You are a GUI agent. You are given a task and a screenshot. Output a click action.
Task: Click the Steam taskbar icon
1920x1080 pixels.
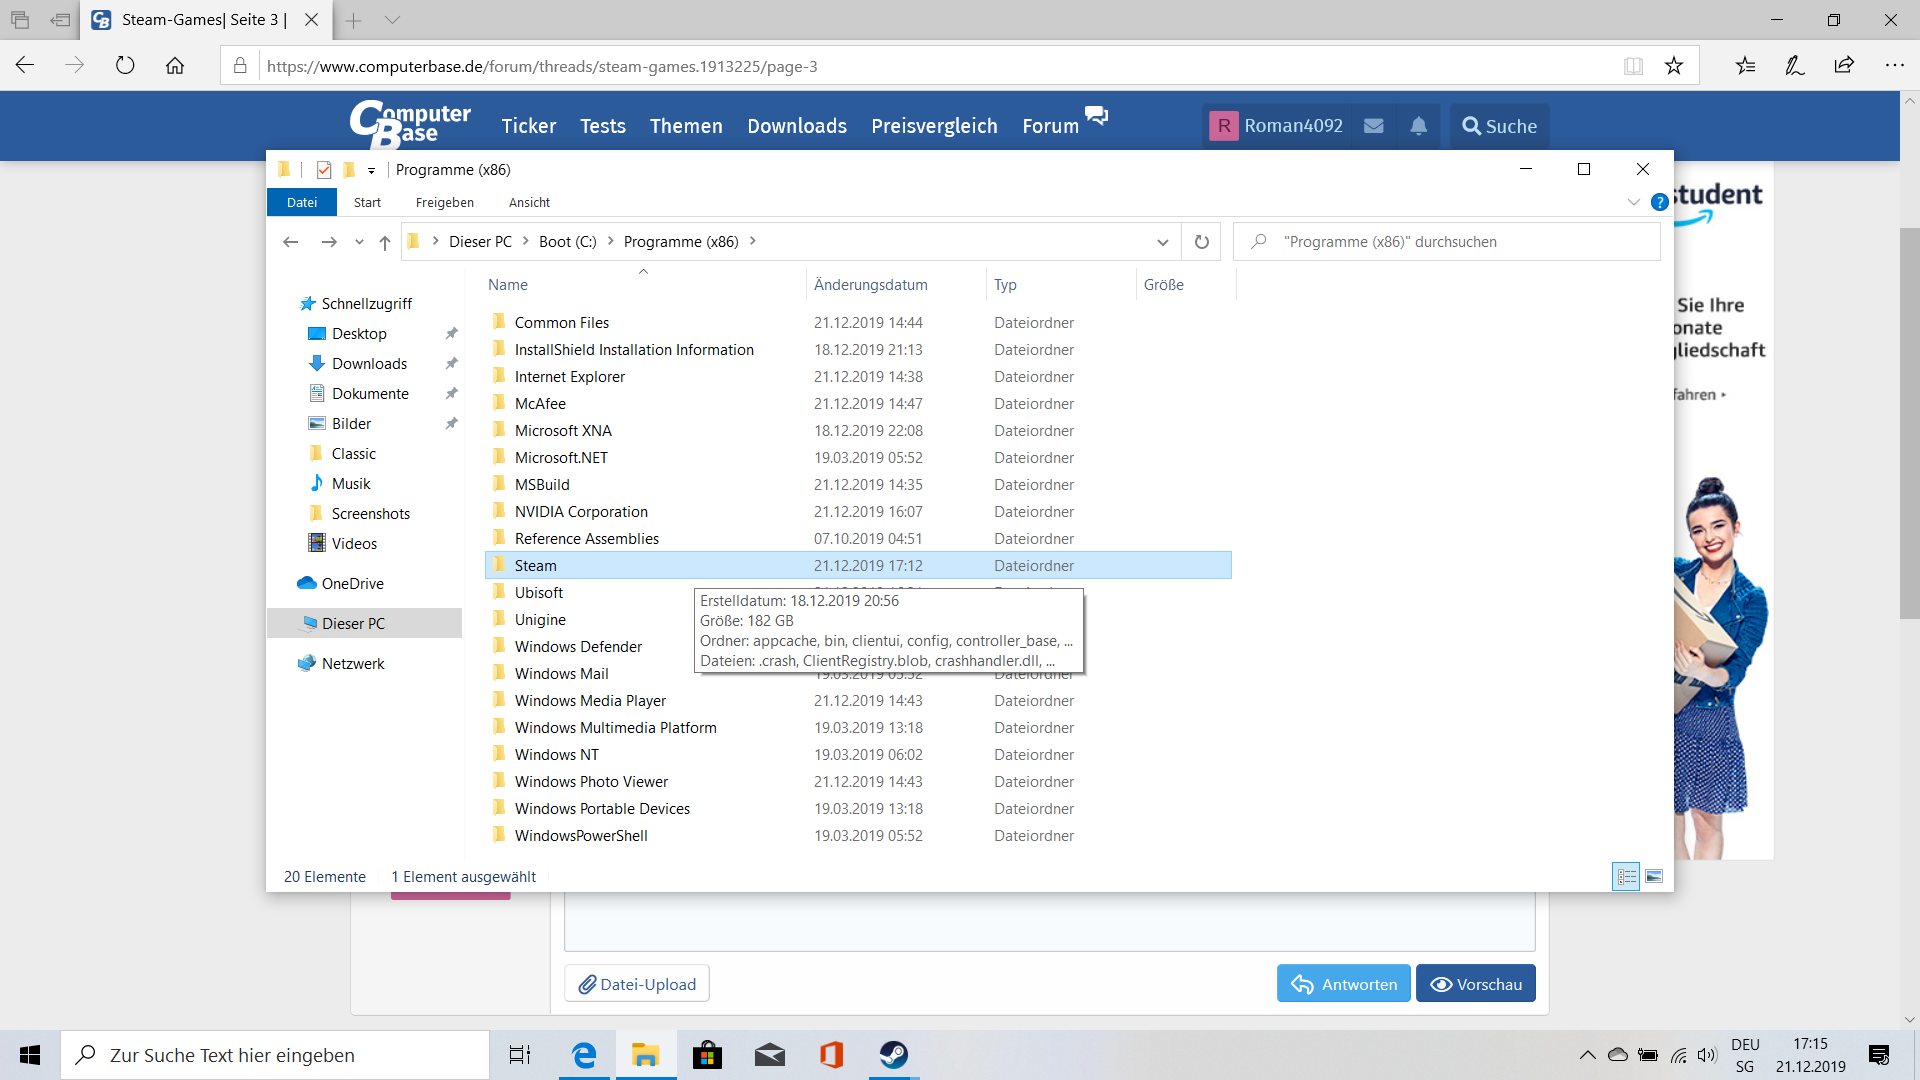(x=893, y=1055)
